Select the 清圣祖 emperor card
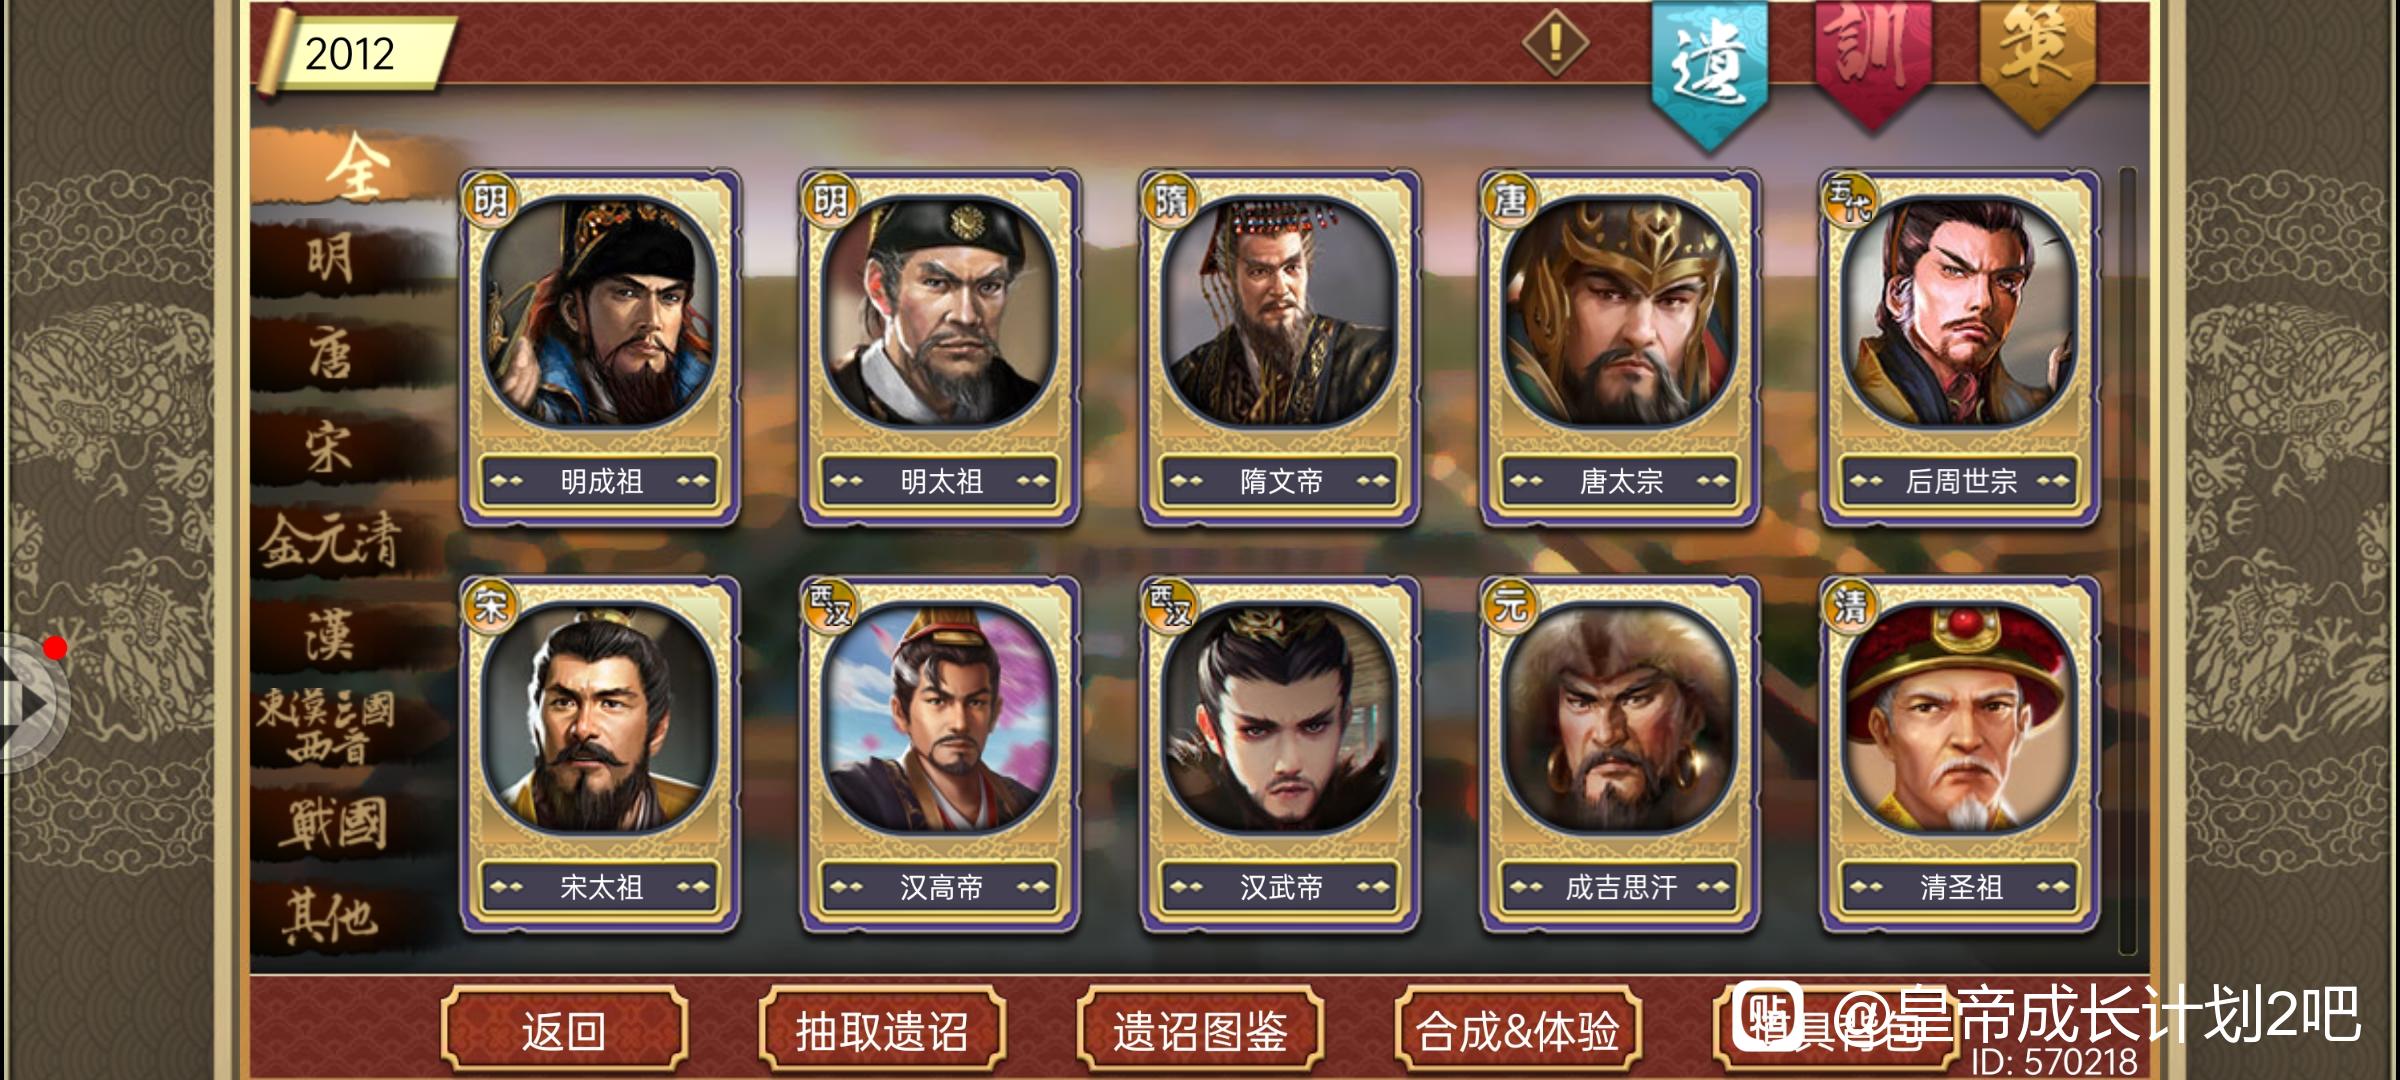This screenshot has width=2400, height=1080. (1960, 754)
